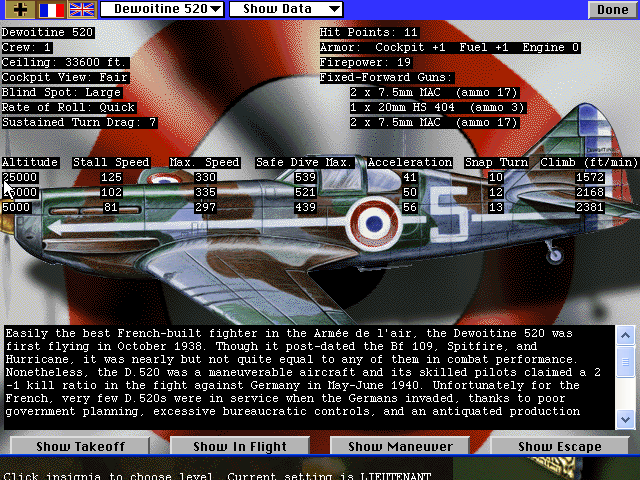Image resolution: width=640 pixels, height=480 pixels.
Task: Click the Done button
Action: point(612,10)
